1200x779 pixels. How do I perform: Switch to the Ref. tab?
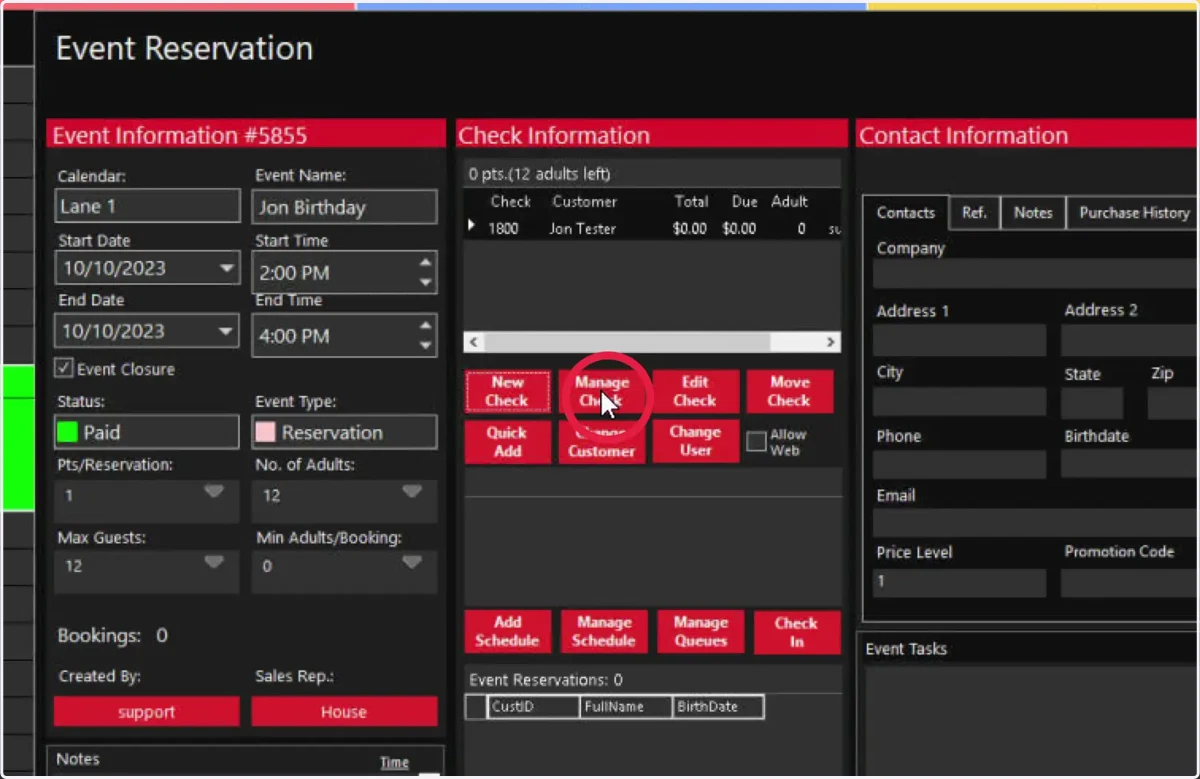tap(974, 213)
